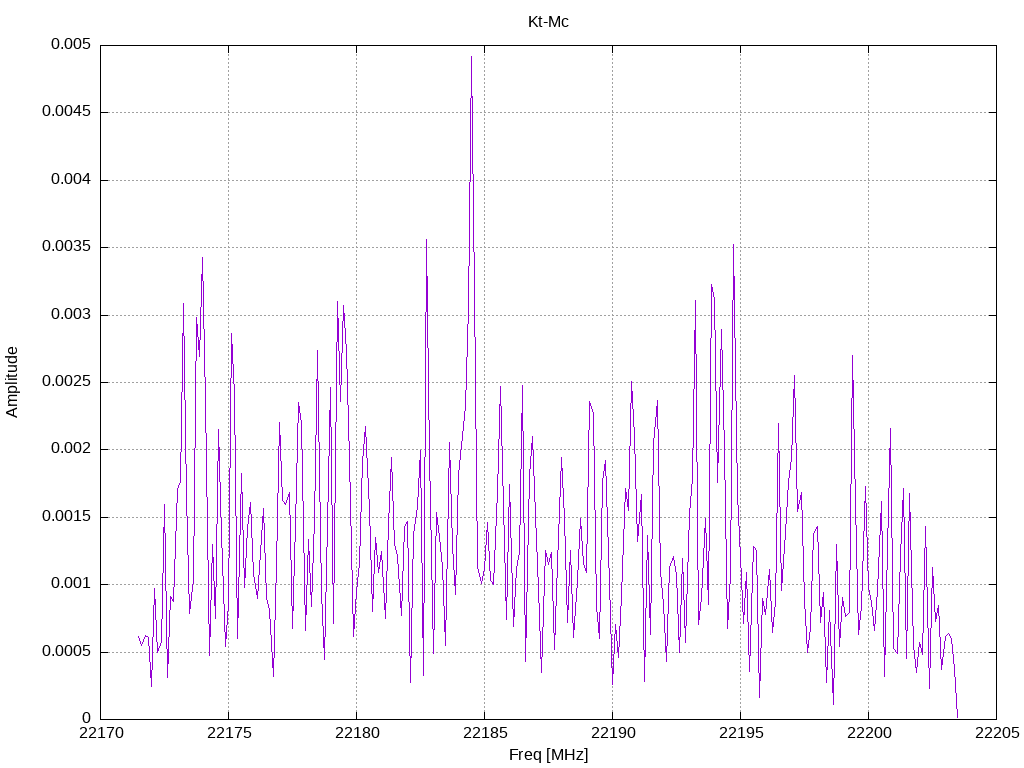
Task: Click the plot title Kt-Mc
Action: coord(548,22)
